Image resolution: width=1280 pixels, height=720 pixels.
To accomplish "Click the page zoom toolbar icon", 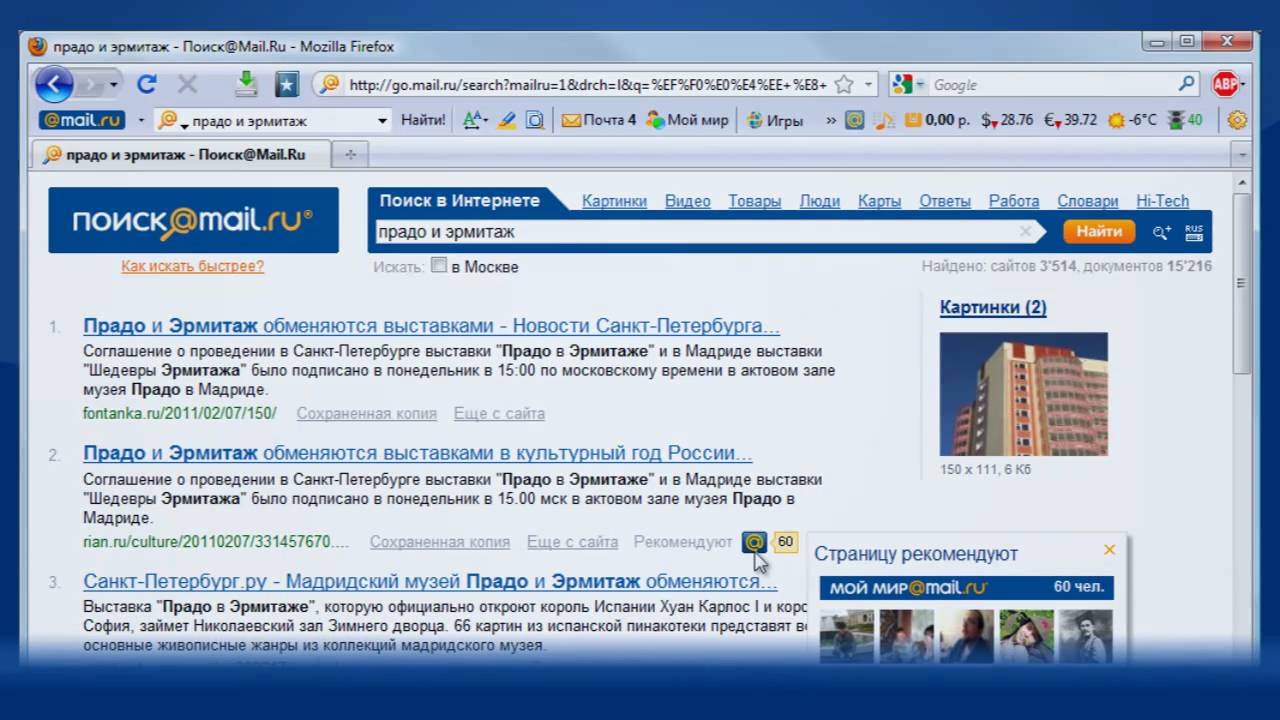I will (x=535, y=120).
